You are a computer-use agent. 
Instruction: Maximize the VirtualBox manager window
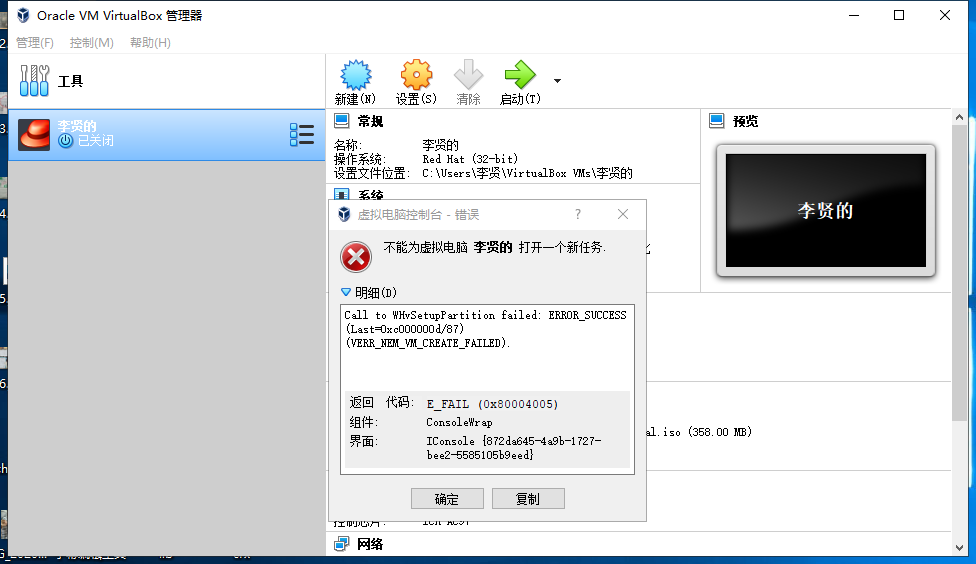point(899,15)
